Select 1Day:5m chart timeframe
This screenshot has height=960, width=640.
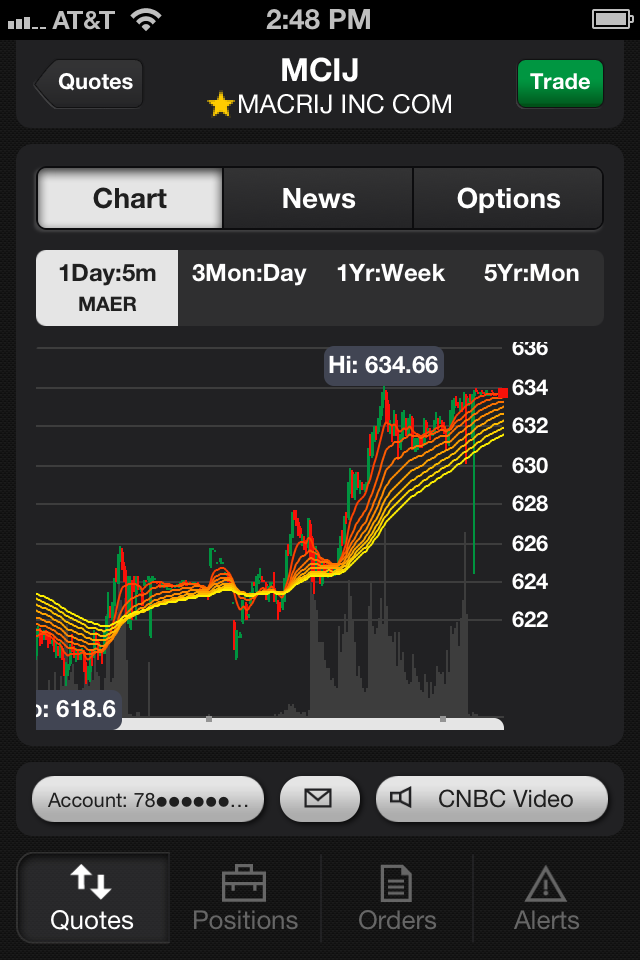coord(107,287)
